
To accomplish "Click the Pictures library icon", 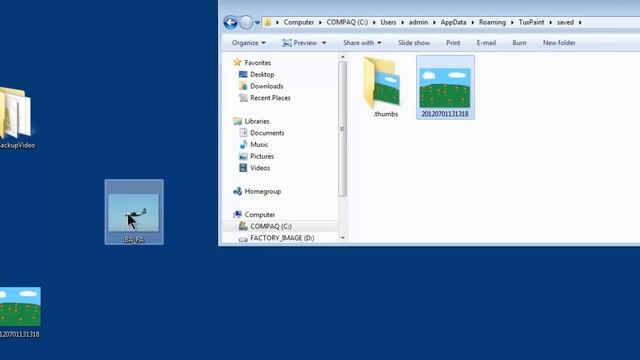I will (x=243, y=156).
